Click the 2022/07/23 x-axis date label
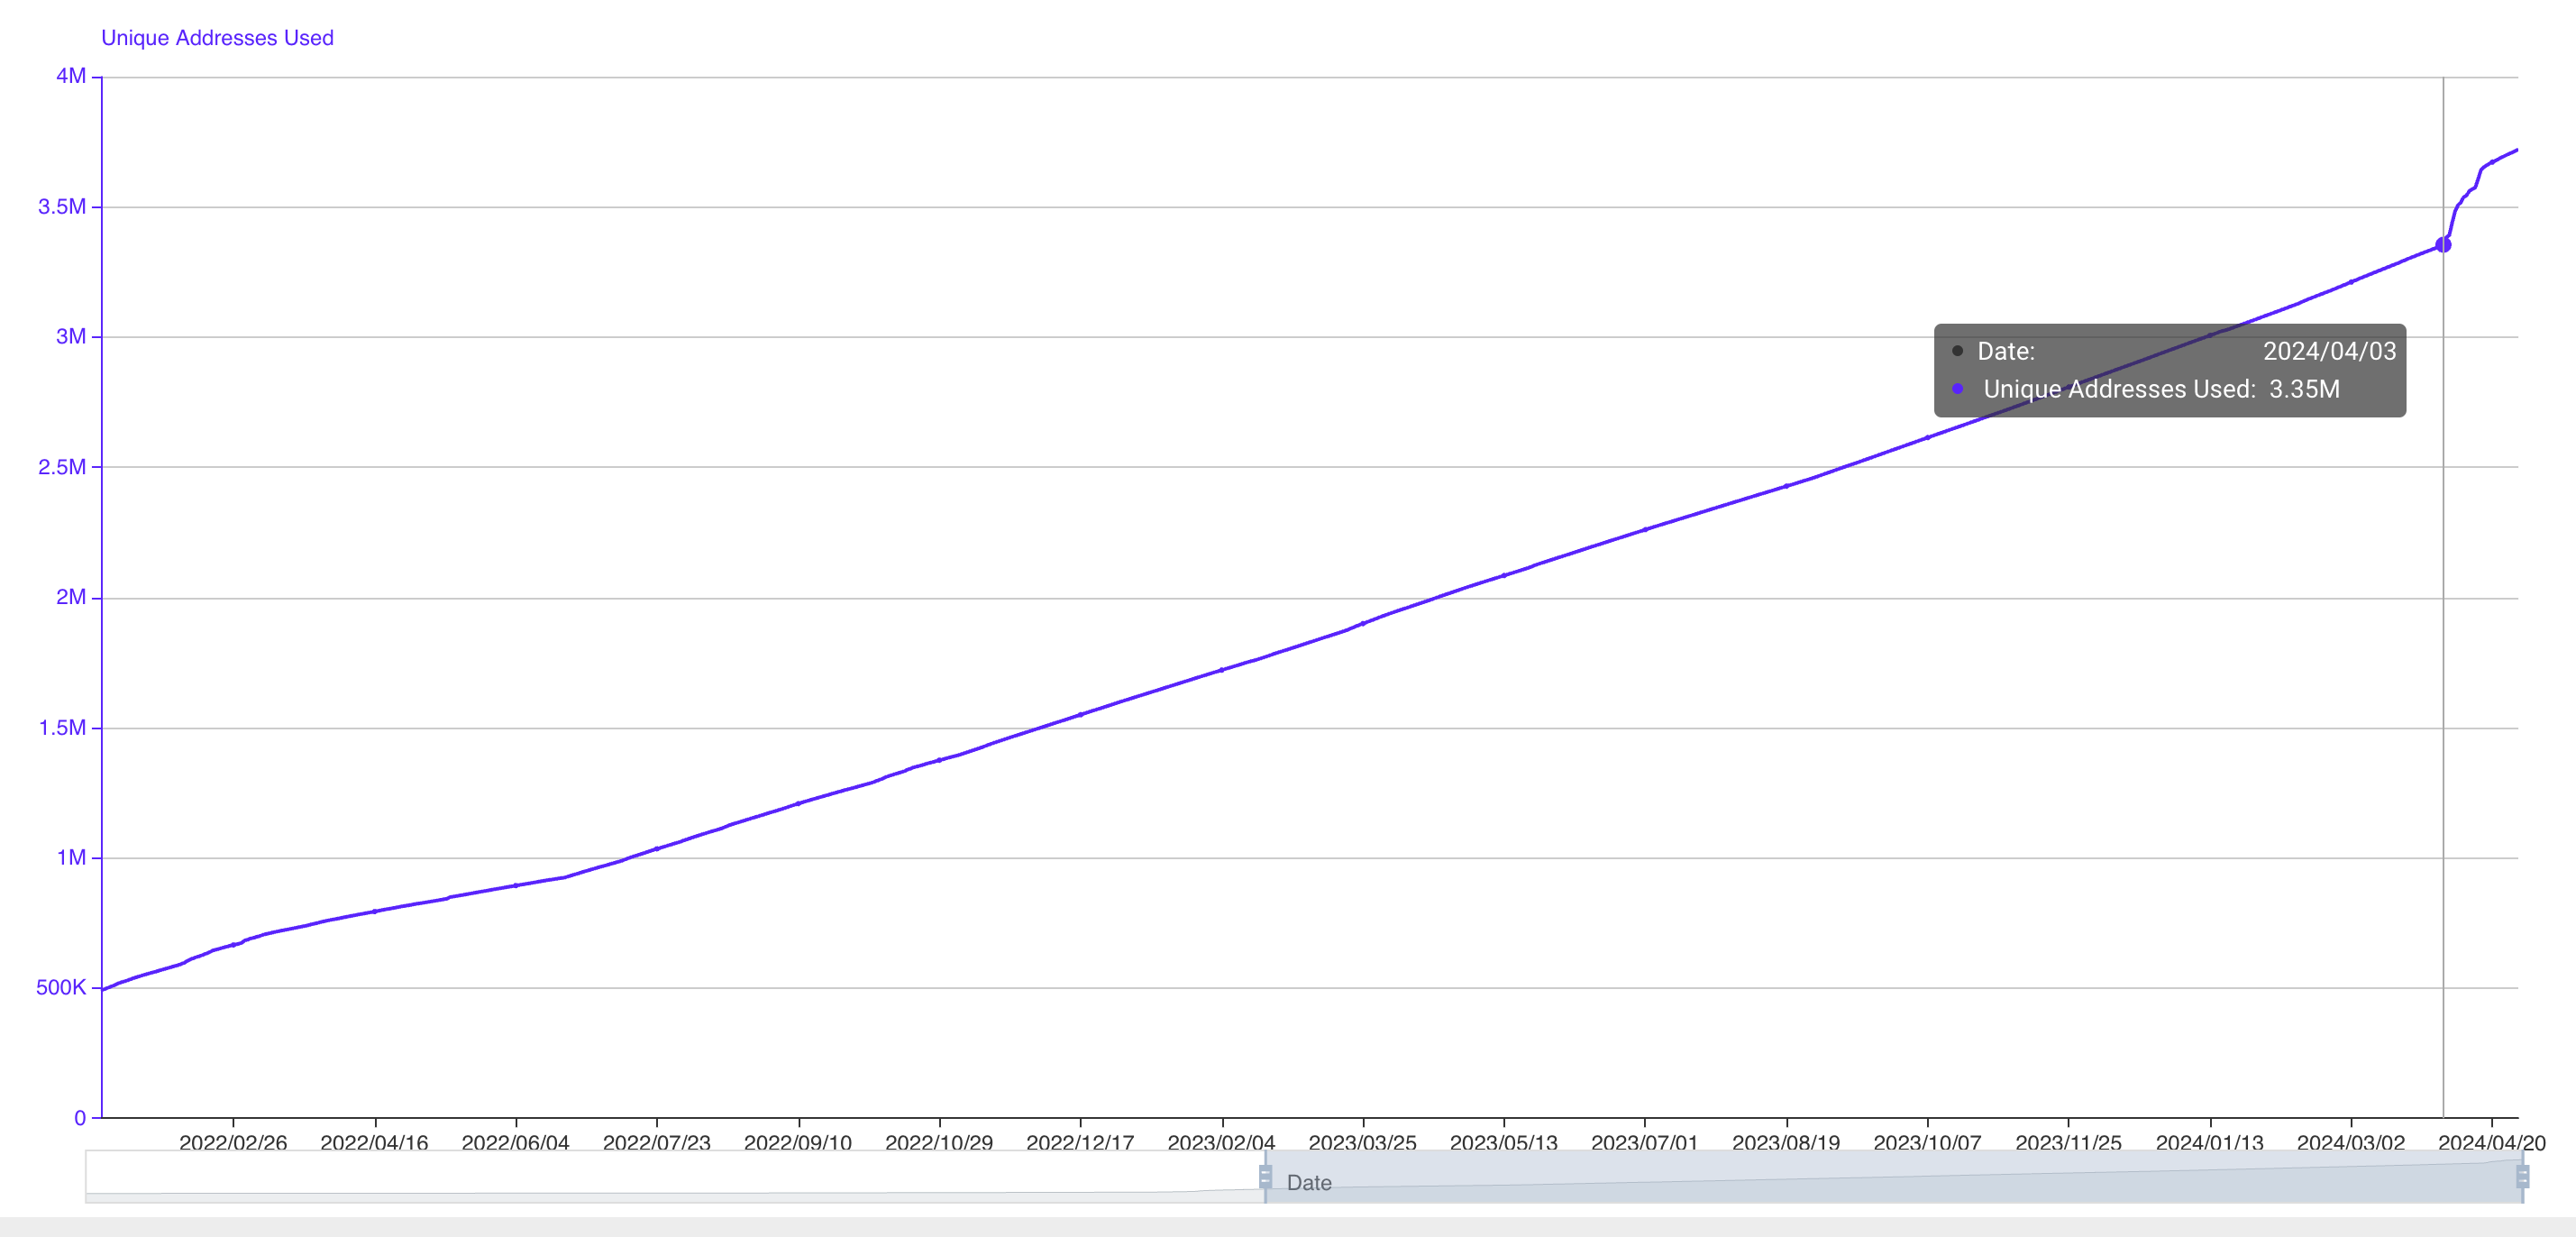Image resolution: width=2576 pixels, height=1237 pixels. pyautogui.click(x=656, y=1142)
